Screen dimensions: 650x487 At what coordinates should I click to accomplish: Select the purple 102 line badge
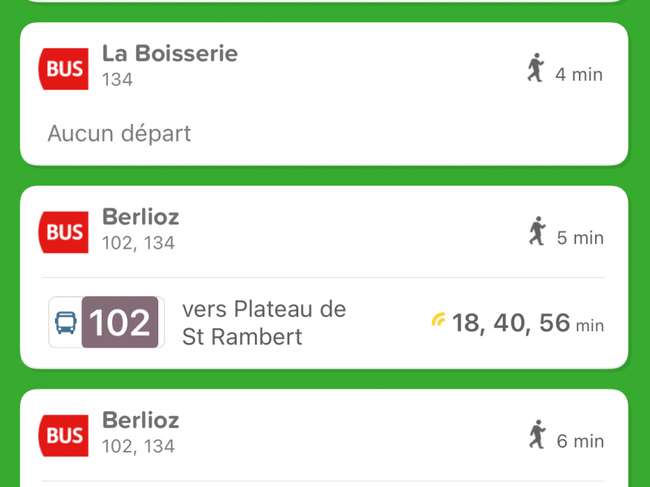coord(120,322)
